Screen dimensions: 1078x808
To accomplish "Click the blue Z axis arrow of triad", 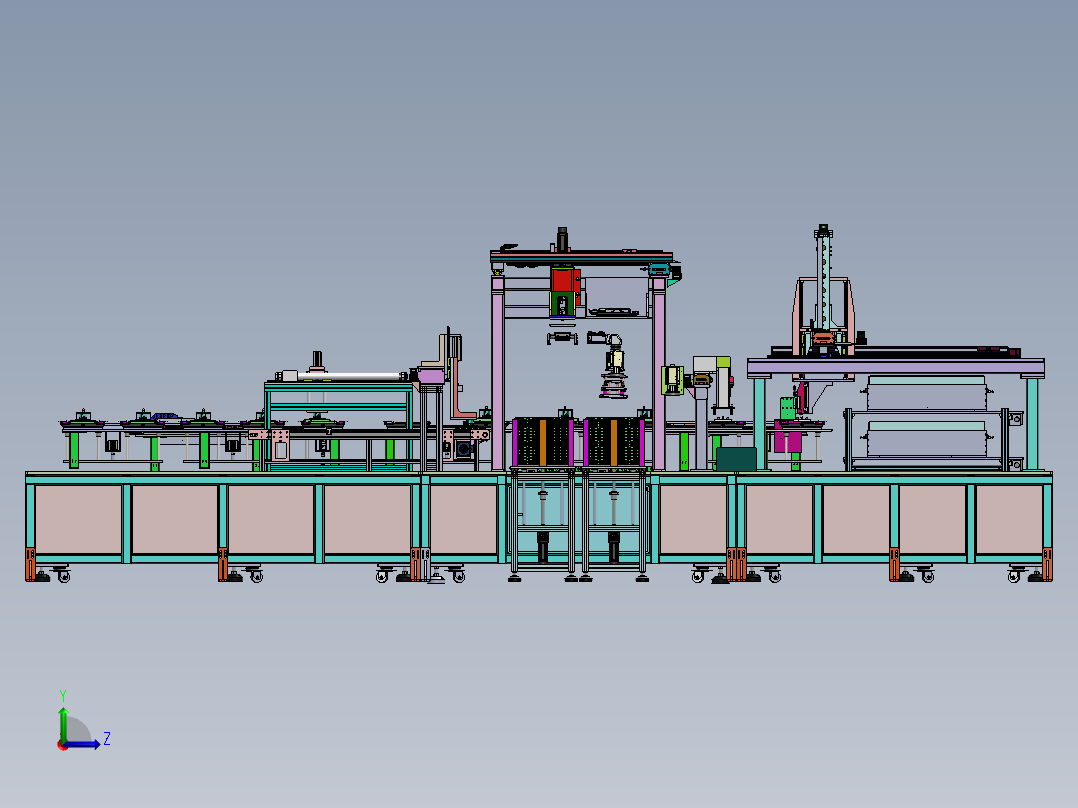I will click(x=83, y=744).
